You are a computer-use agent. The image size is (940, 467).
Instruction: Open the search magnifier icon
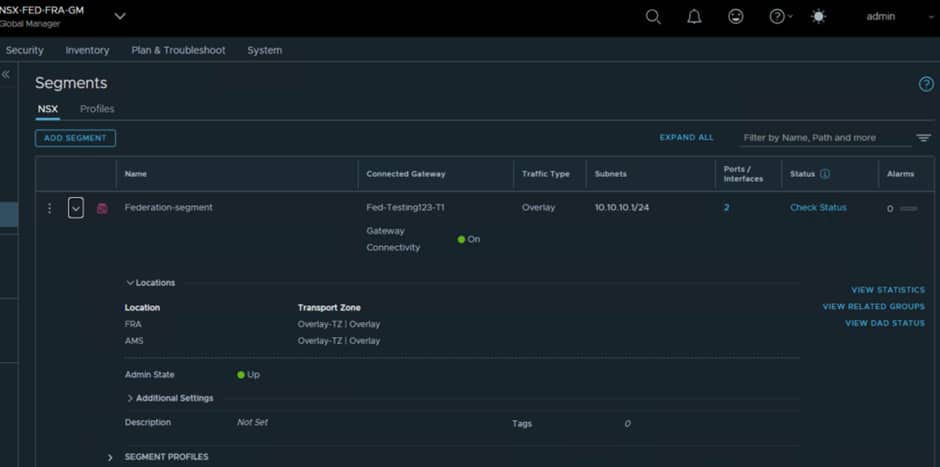point(653,17)
